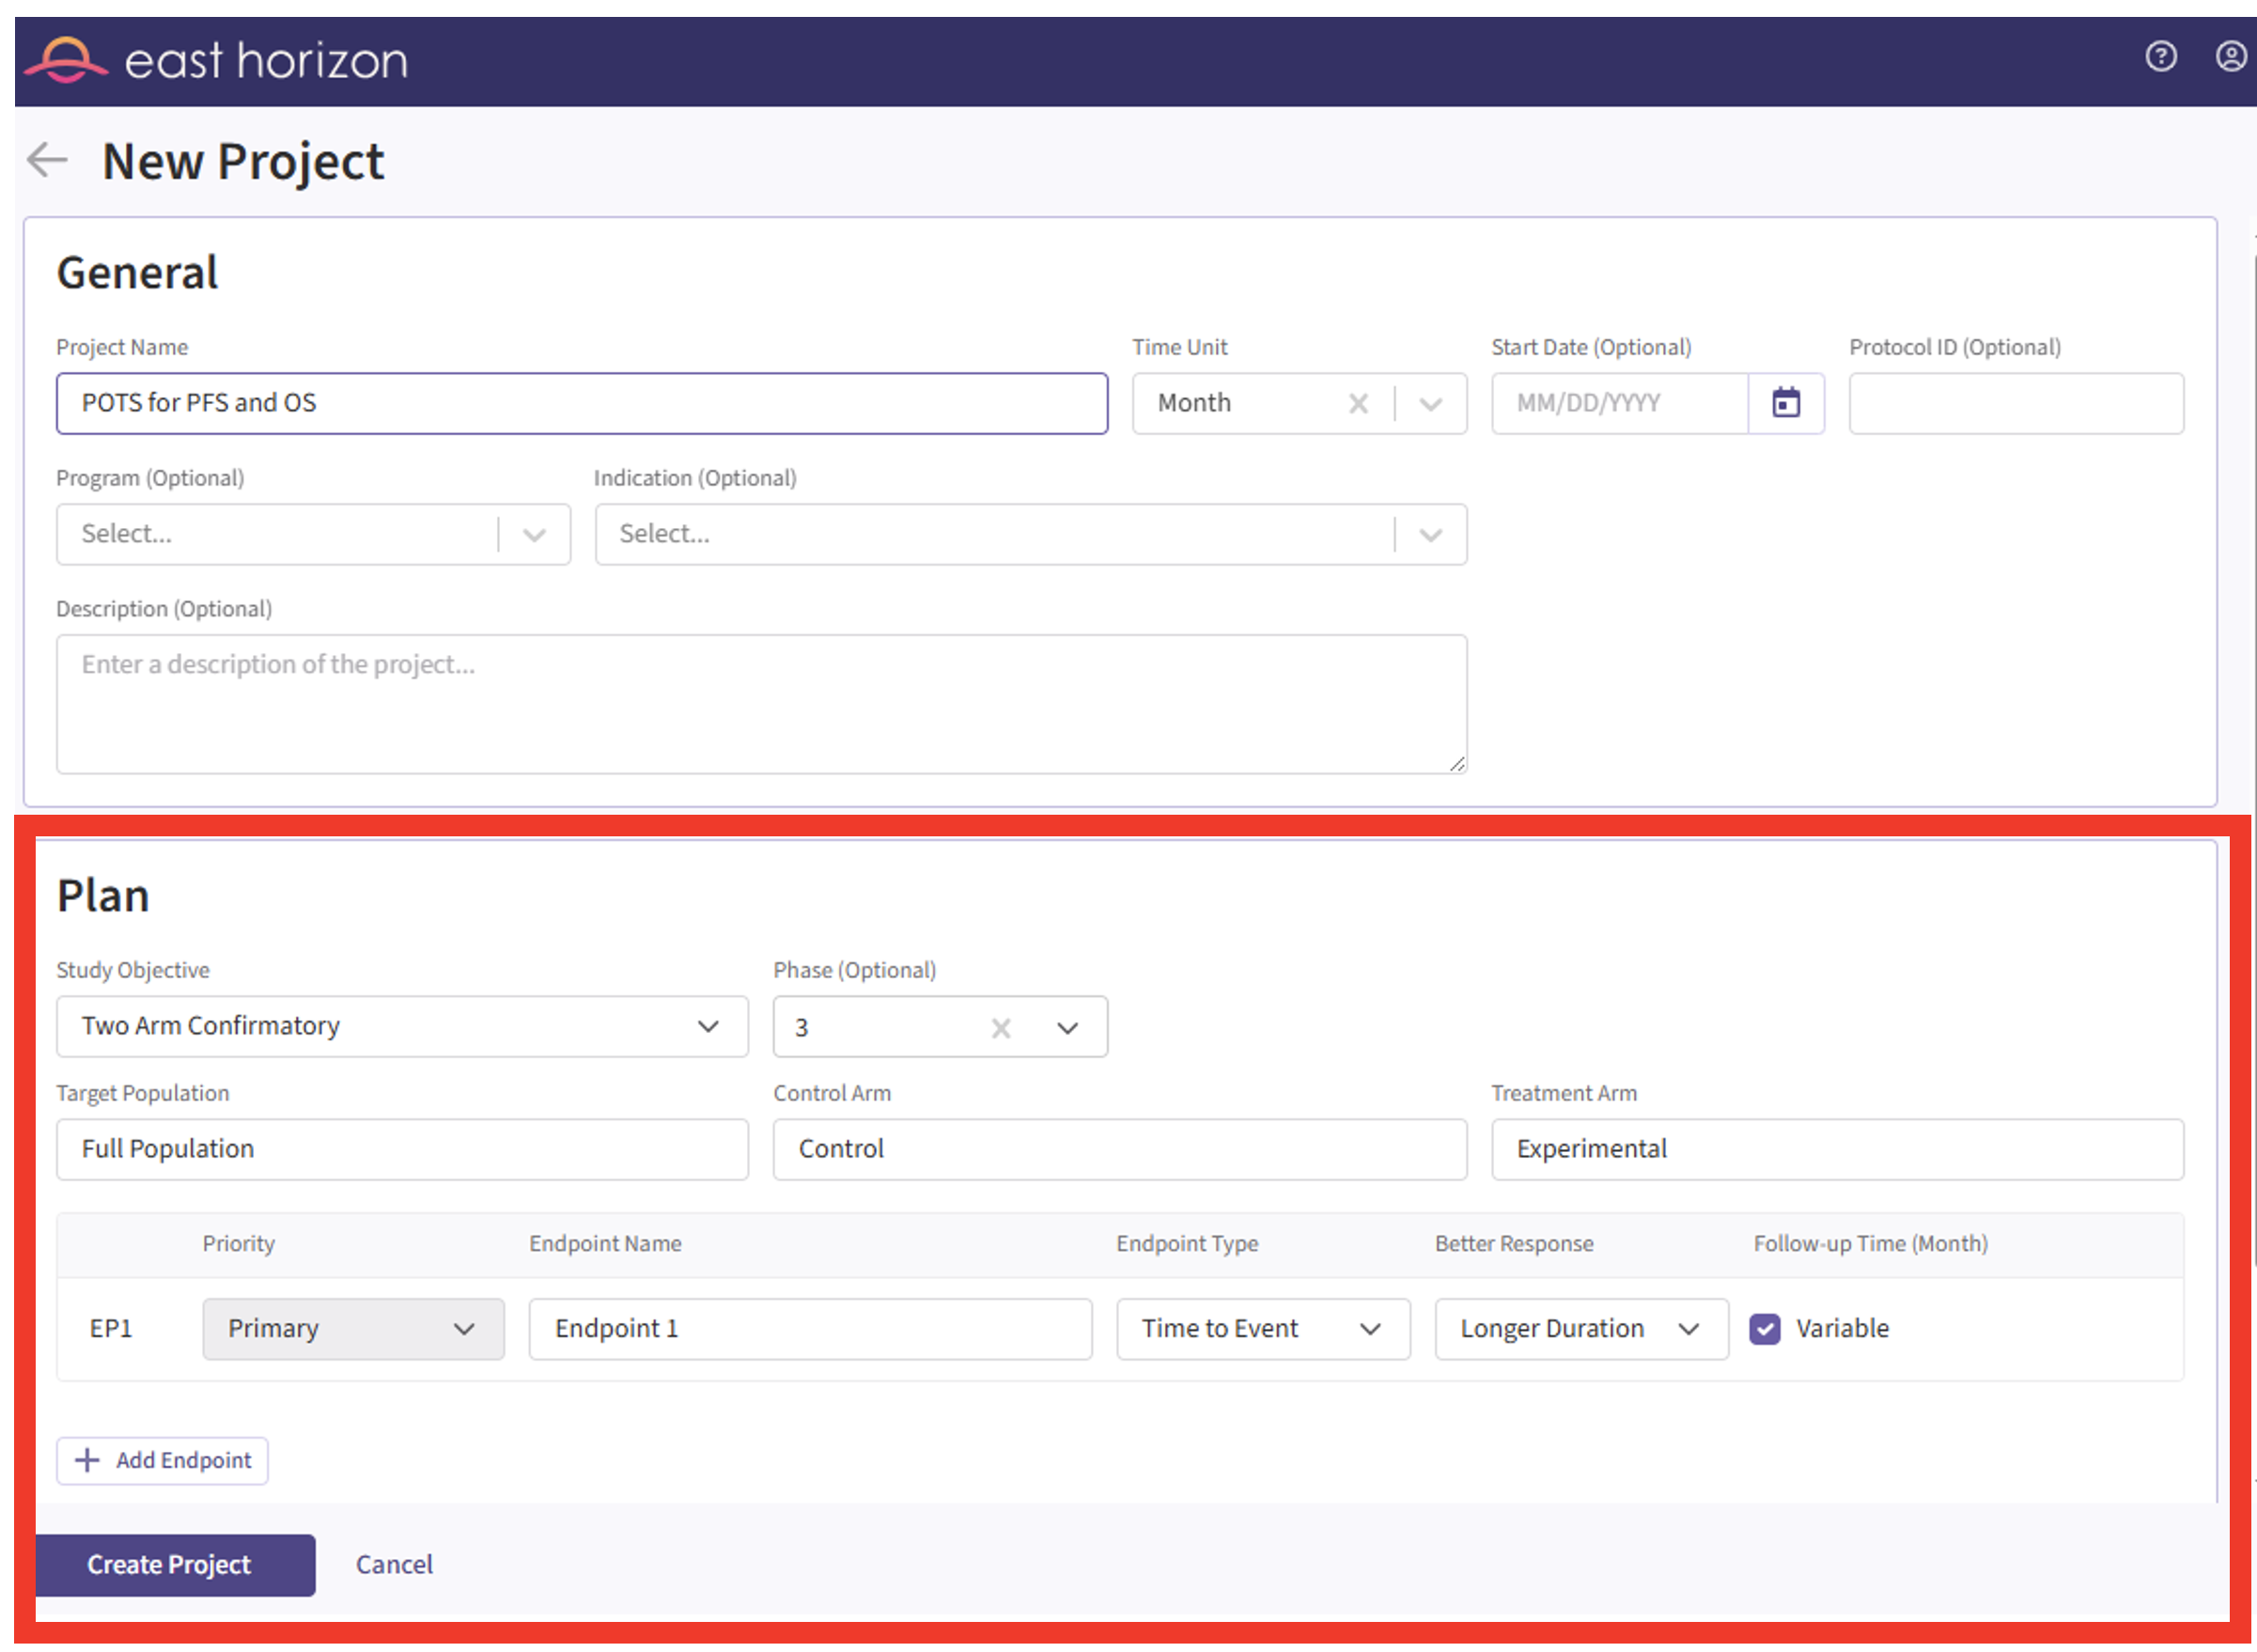Screen dimensions: 2257x1652
Task: Uncheck the Variable follow-up time checkbox
Action: click(1764, 1329)
